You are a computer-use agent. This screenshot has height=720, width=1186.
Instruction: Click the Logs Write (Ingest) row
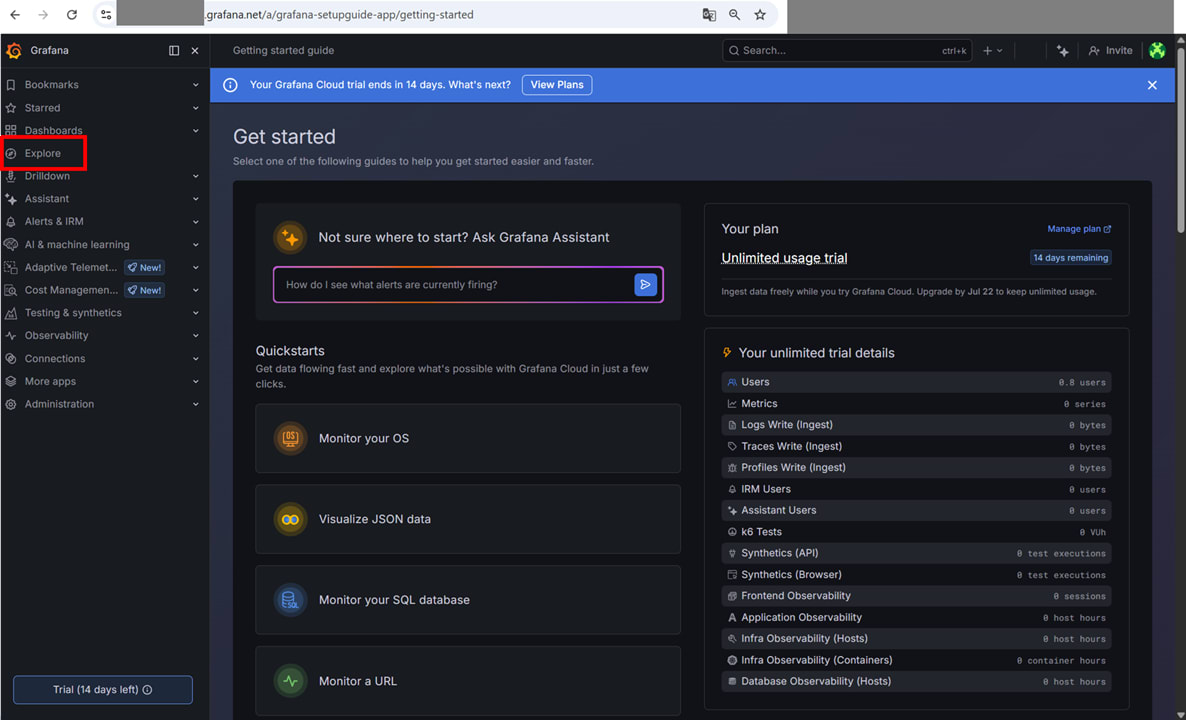point(916,425)
